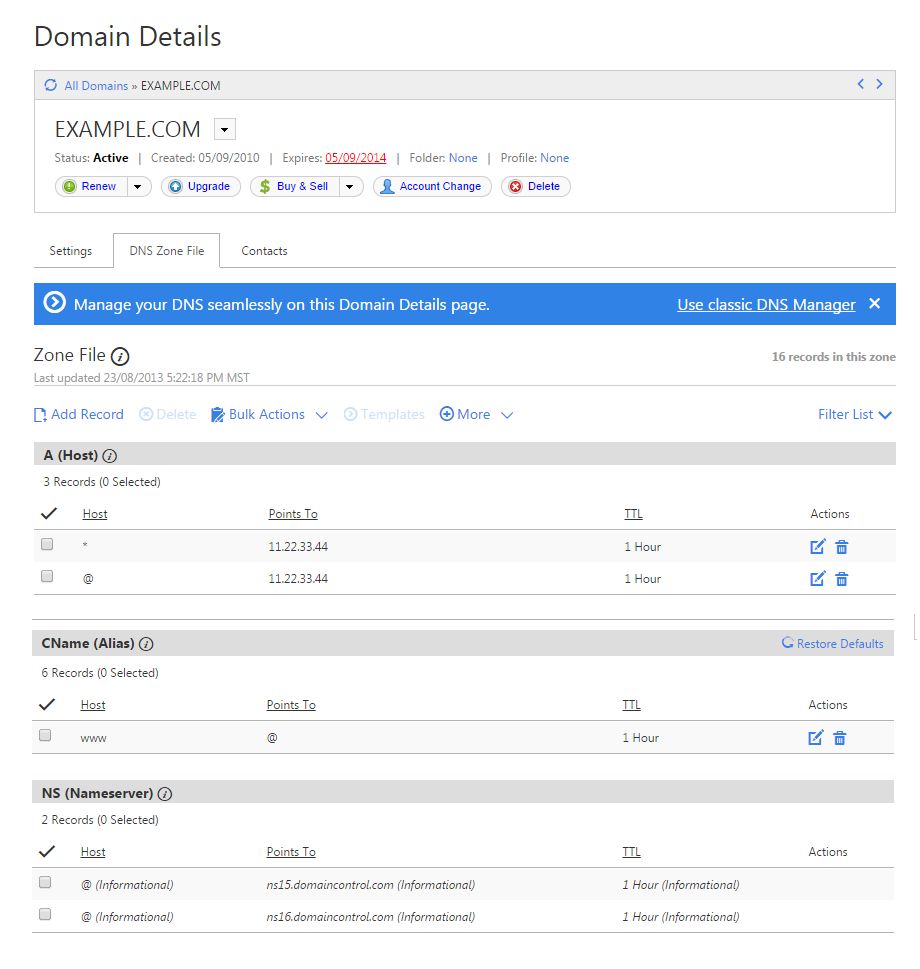The height and width of the screenshot is (969, 920).
Task: Click the Profile None link
Action: (554, 158)
